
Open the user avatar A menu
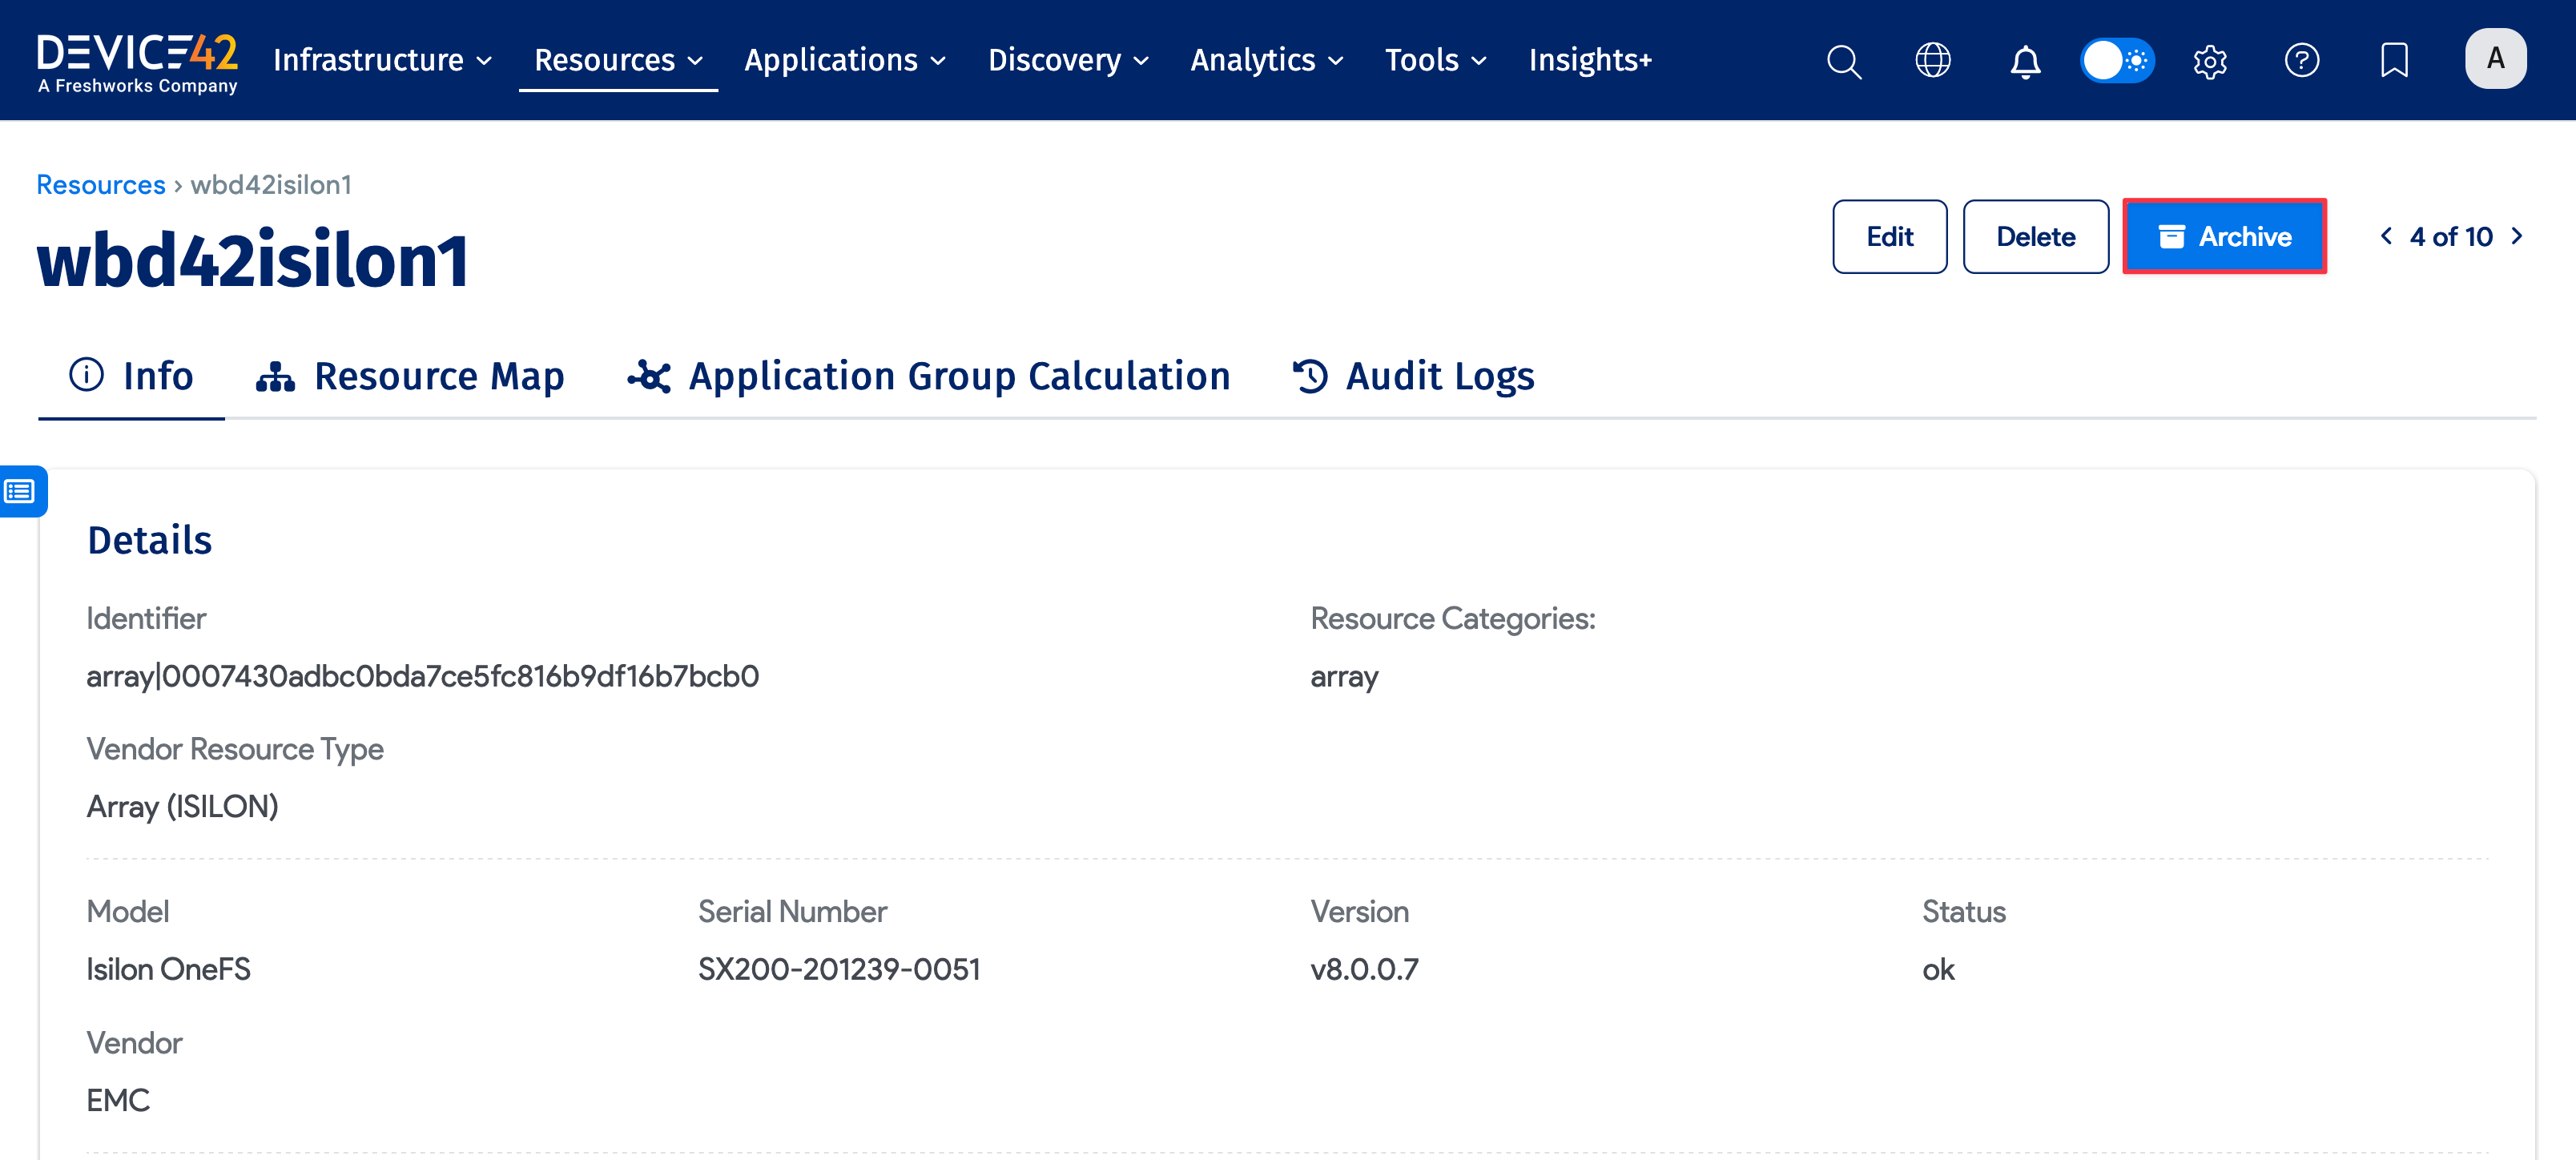(x=2494, y=59)
